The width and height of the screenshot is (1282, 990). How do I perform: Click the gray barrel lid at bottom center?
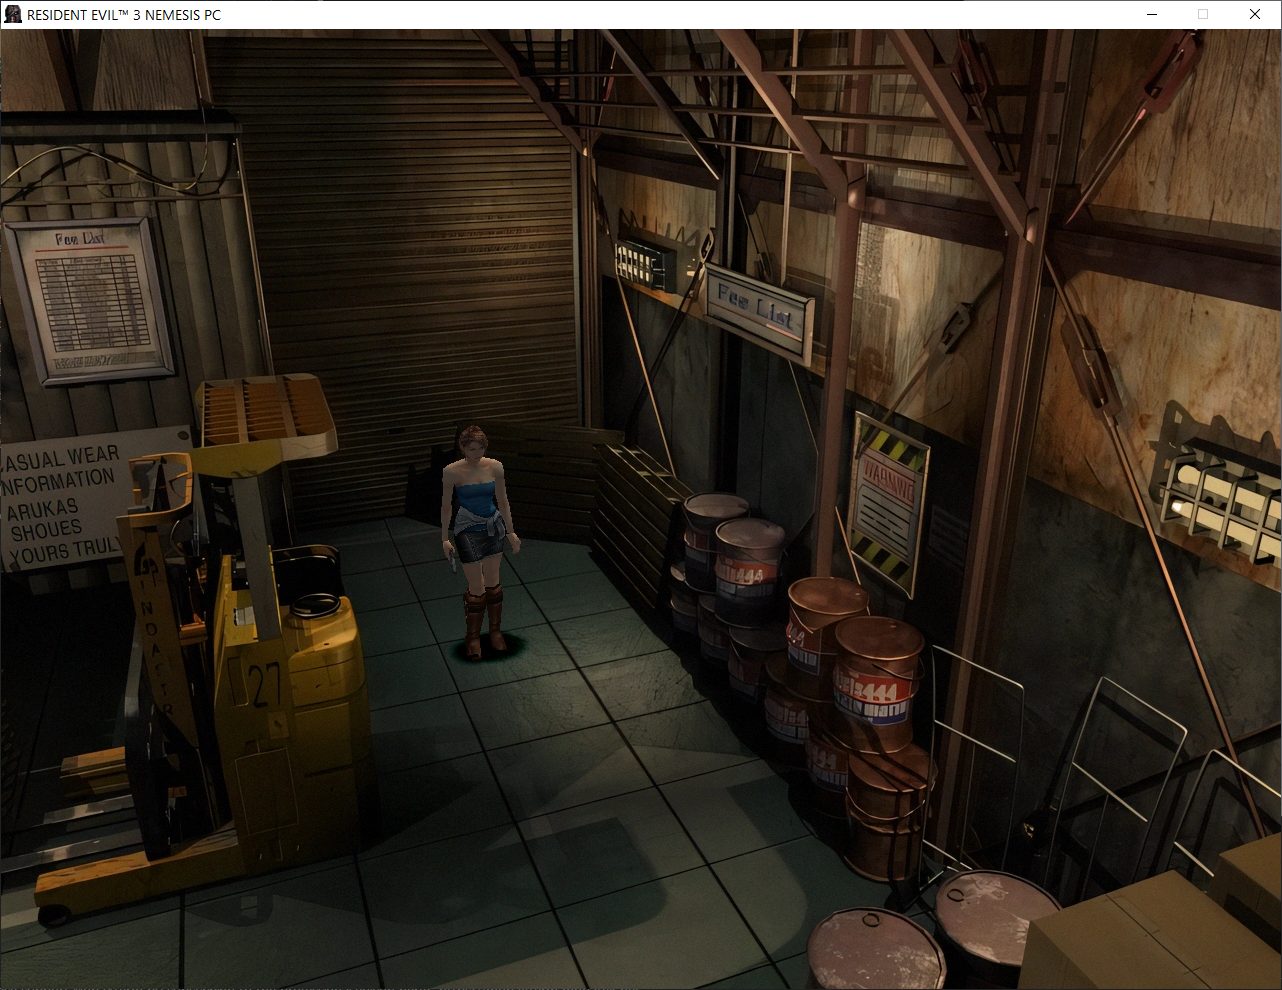(875, 948)
